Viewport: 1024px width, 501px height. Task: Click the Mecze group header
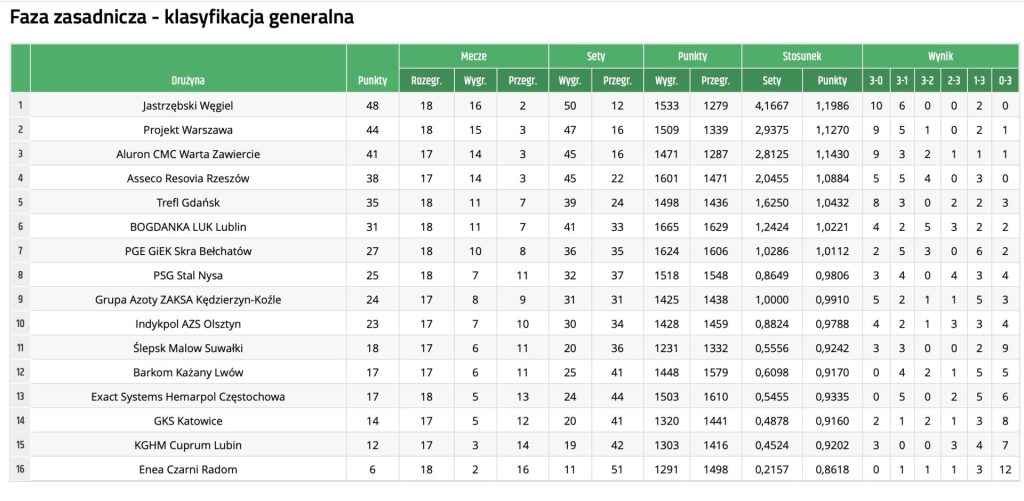[473, 57]
